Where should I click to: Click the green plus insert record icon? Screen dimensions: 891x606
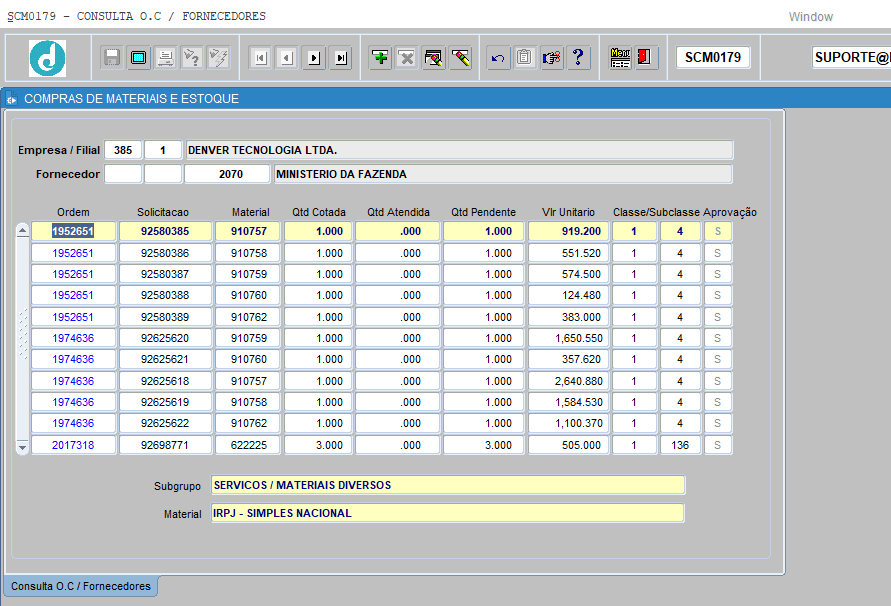coord(380,58)
